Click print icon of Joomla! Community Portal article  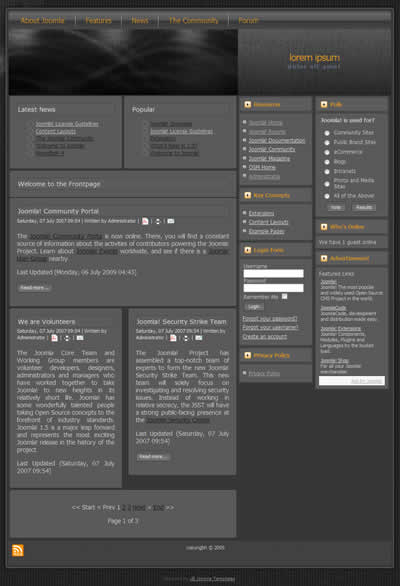[158, 221]
